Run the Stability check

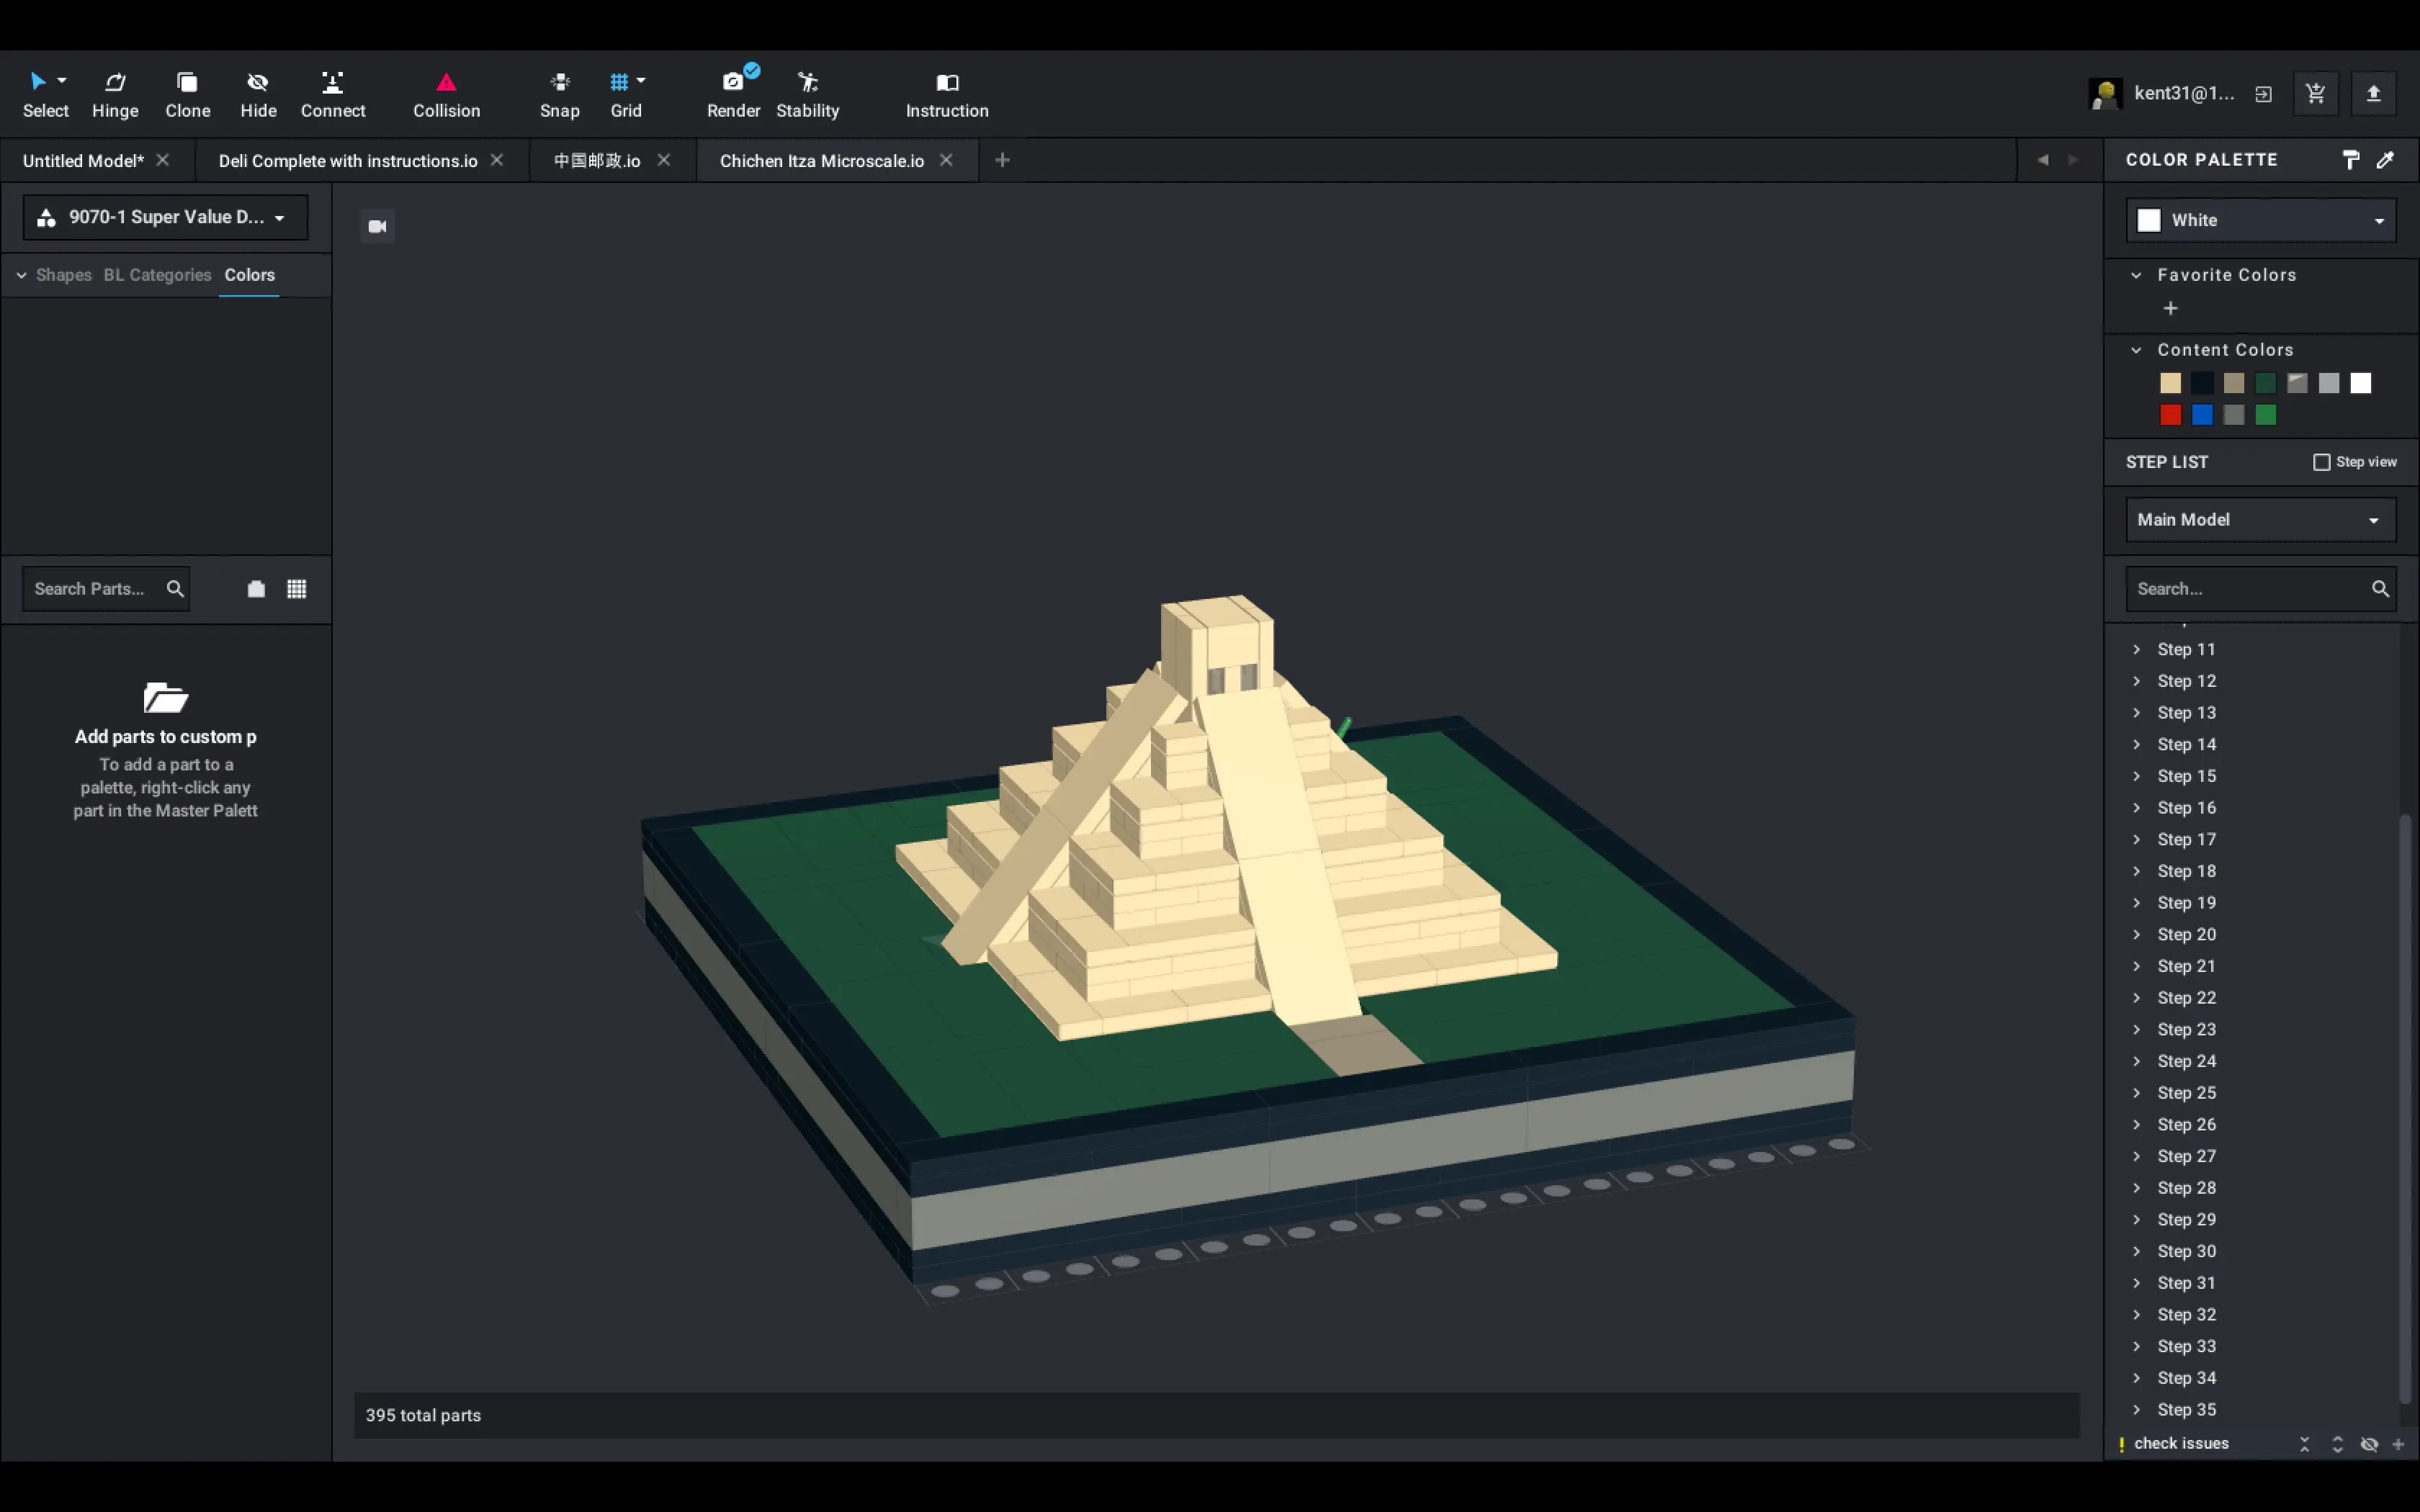point(807,95)
